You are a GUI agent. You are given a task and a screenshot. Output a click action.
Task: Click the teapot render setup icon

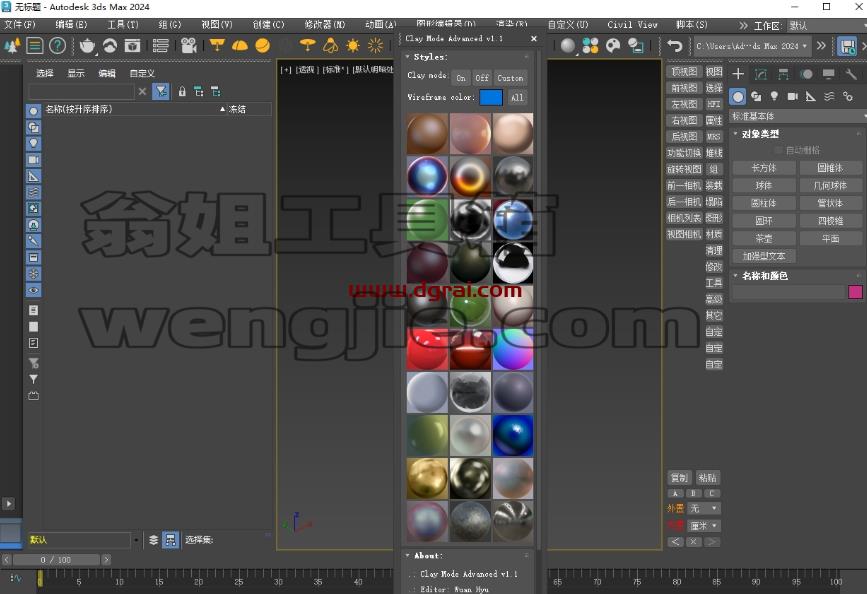pyautogui.click(x=87, y=46)
